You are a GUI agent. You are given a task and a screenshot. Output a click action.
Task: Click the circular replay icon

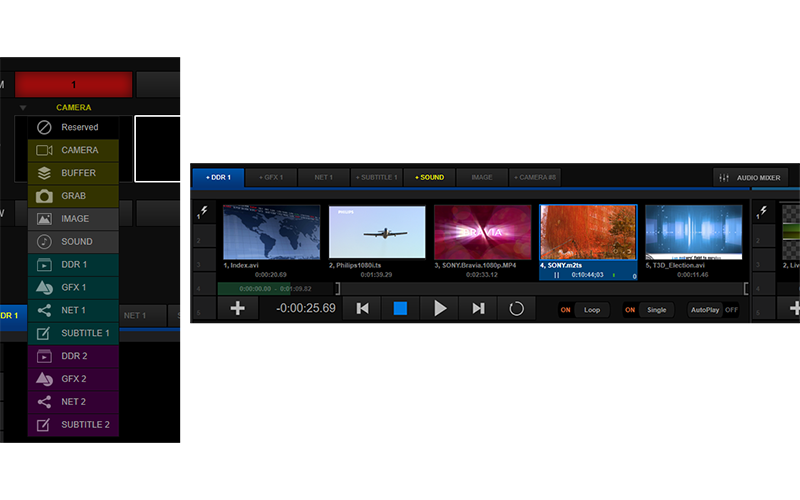point(516,309)
